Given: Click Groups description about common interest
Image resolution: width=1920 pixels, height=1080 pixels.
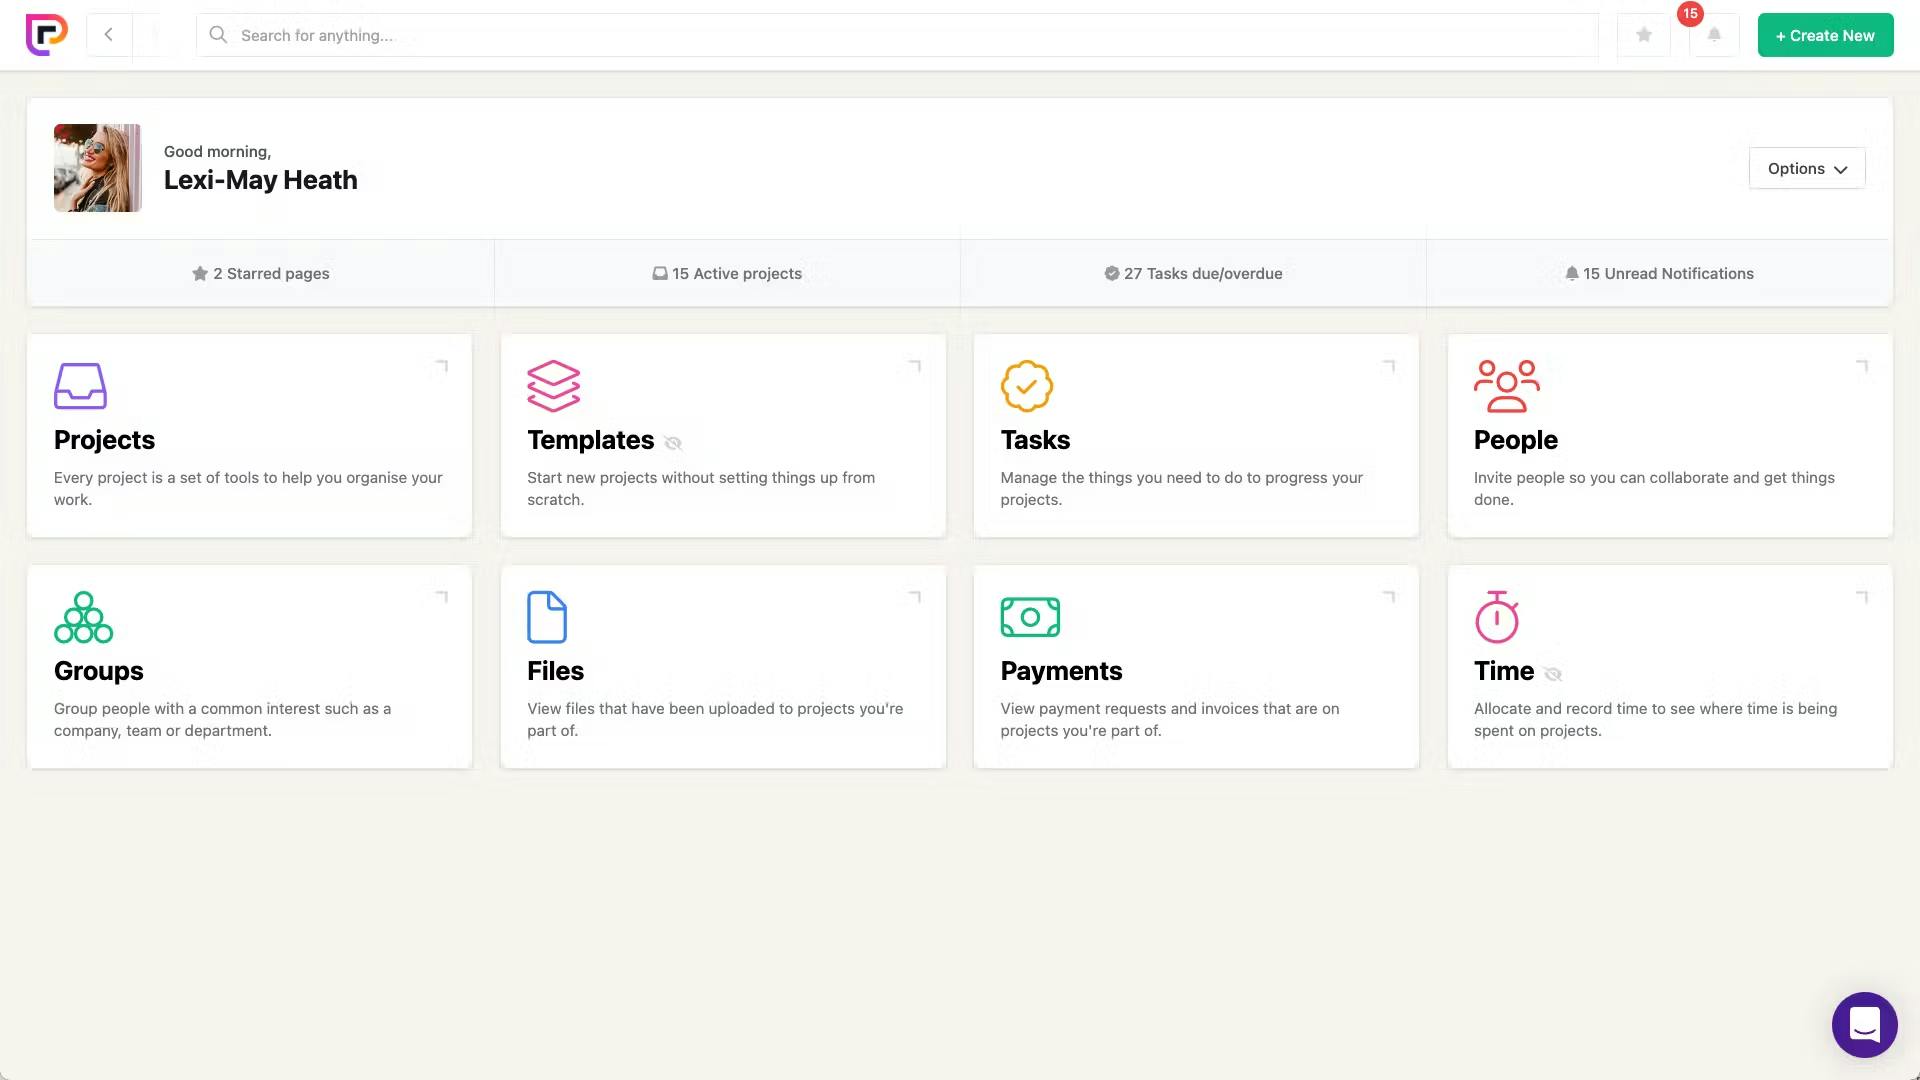Looking at the screenshot, I should point(222,720).
